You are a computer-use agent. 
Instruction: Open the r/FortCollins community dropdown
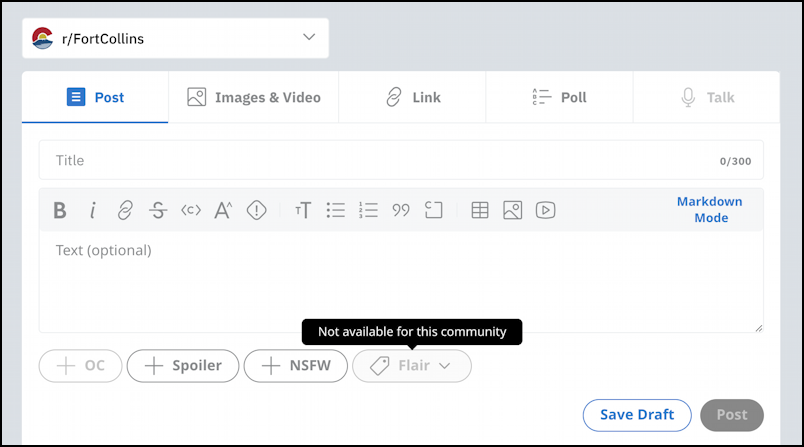click(x=175, y=38)
